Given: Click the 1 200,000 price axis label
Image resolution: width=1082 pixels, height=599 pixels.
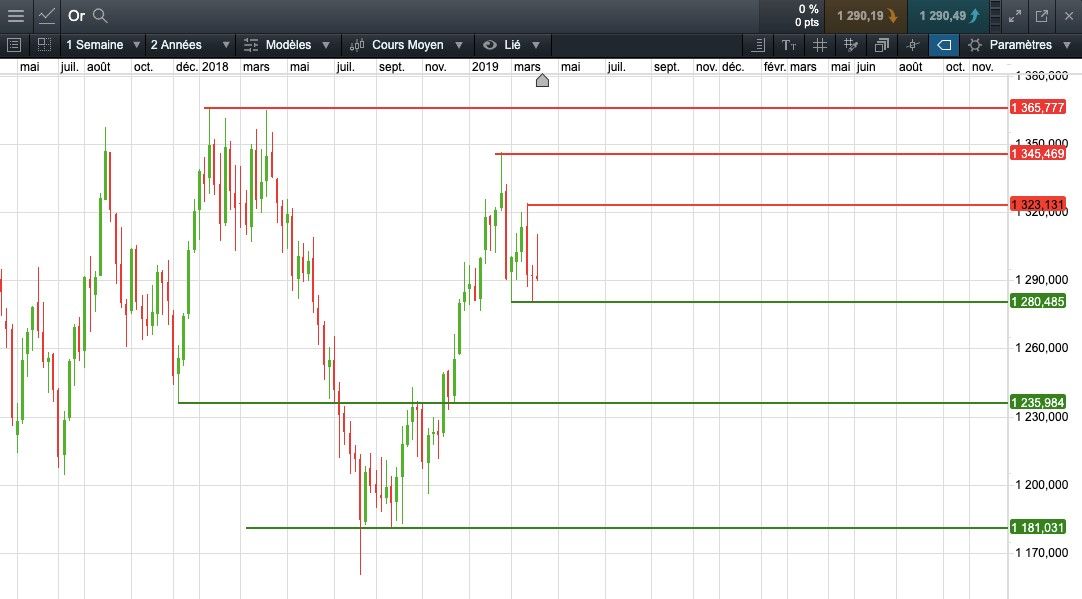Looking at the screenshot, I should click(1042, 485).
